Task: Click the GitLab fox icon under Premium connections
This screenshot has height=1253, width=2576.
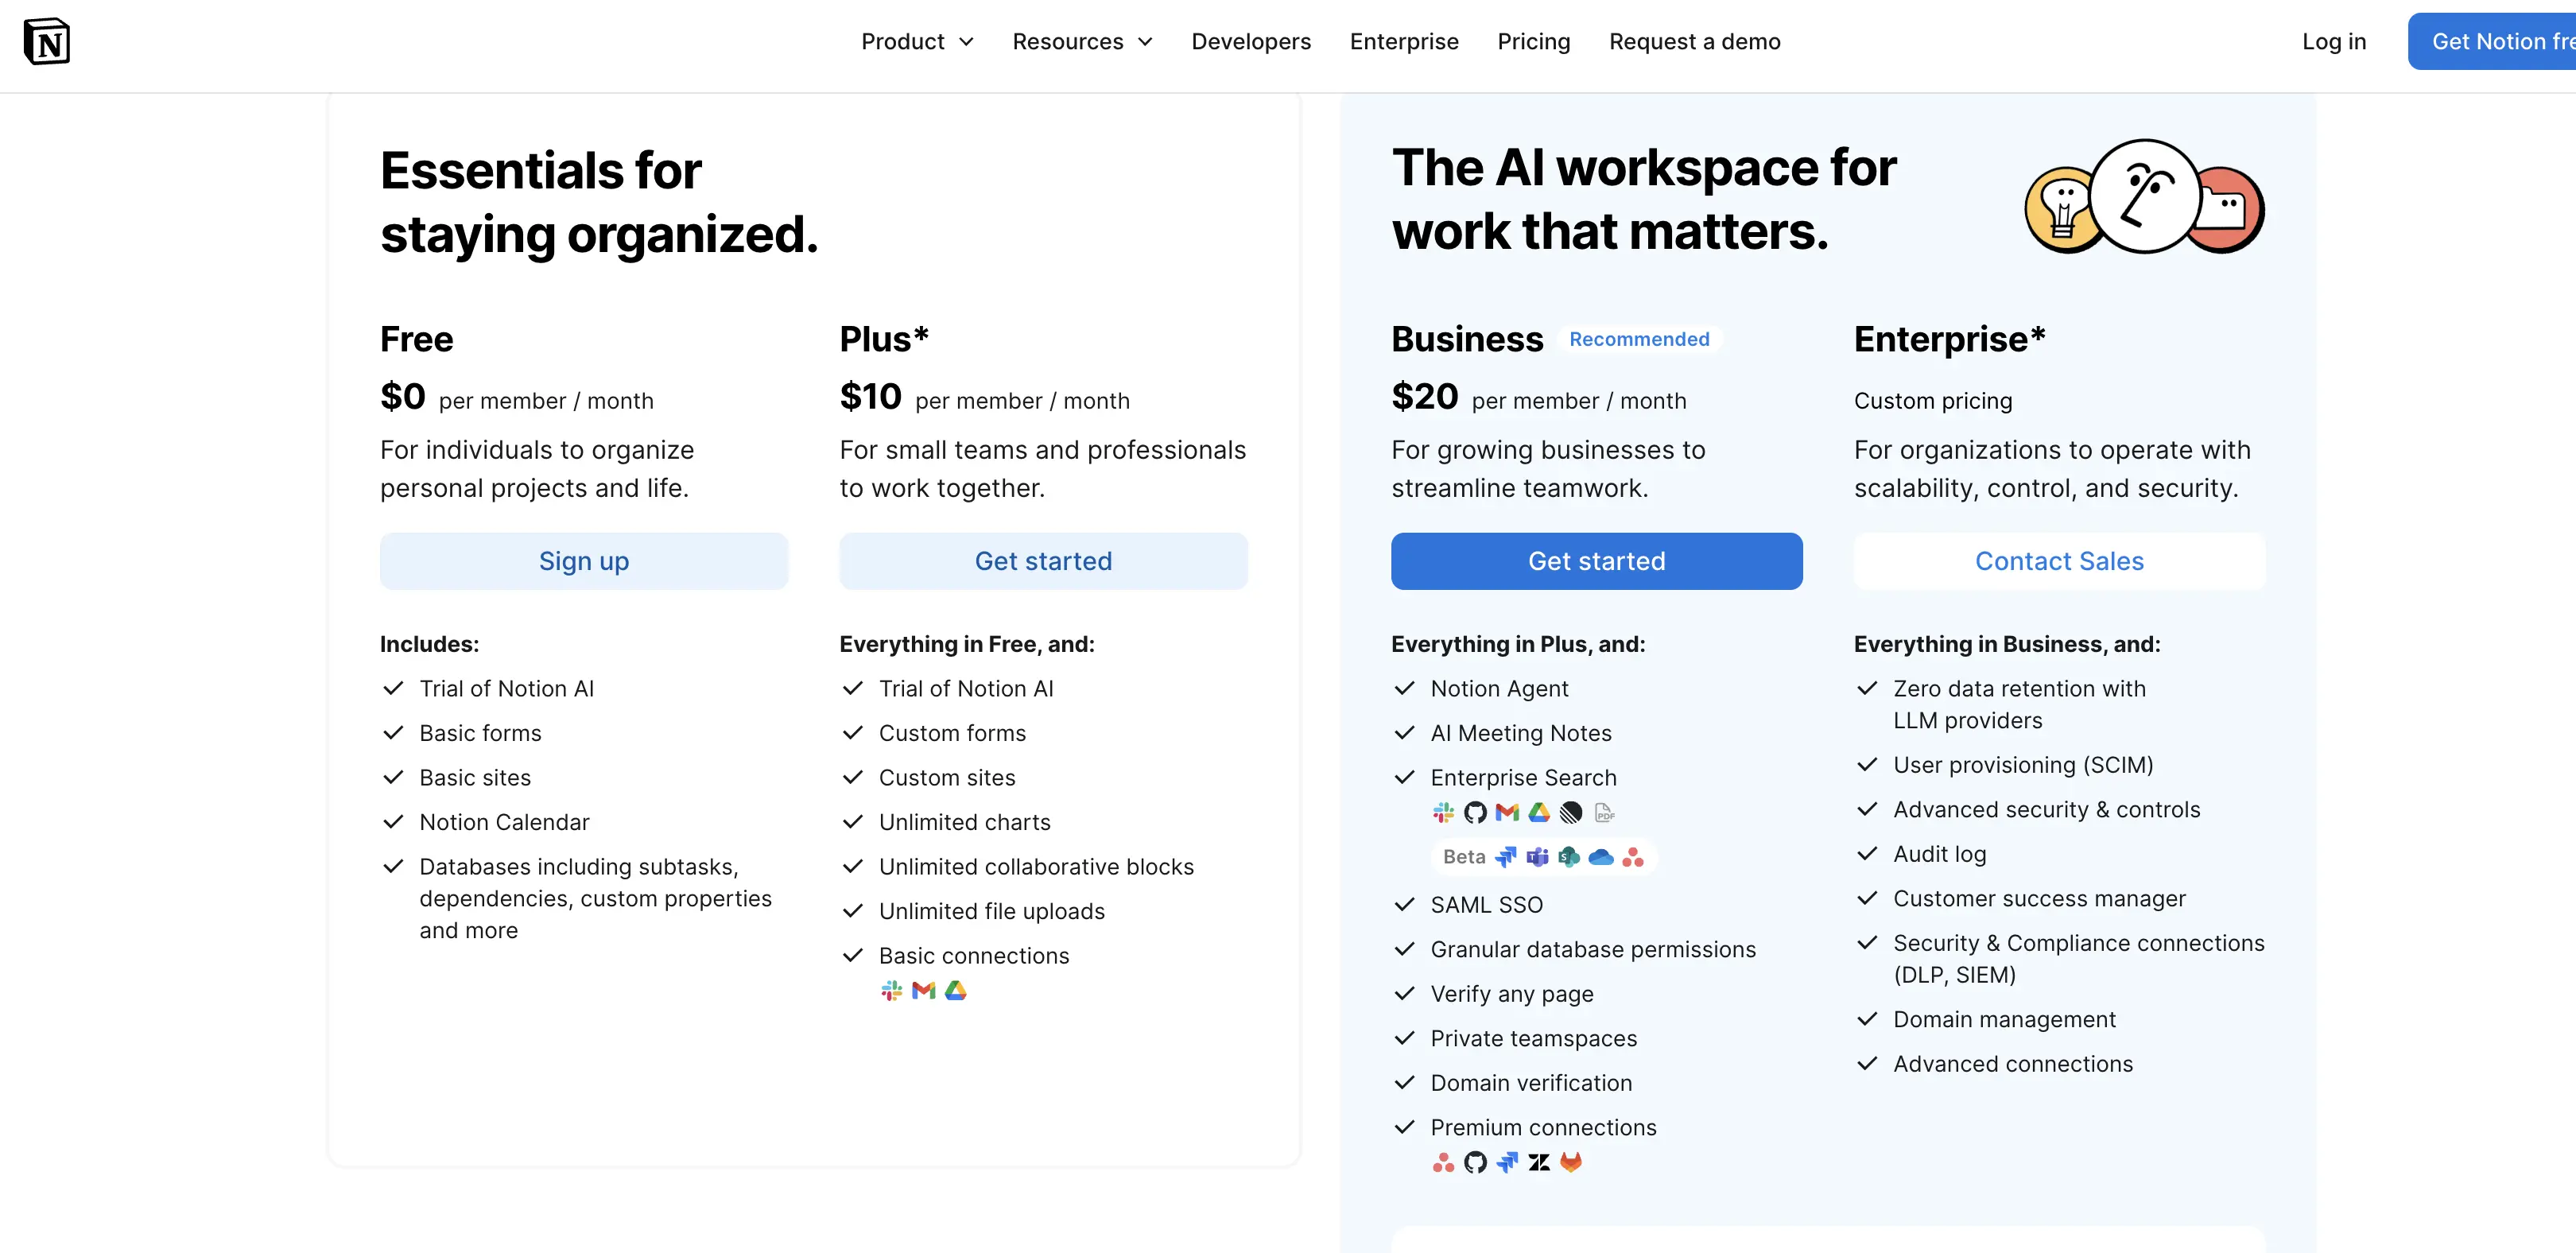Action: [1571, 1162]
